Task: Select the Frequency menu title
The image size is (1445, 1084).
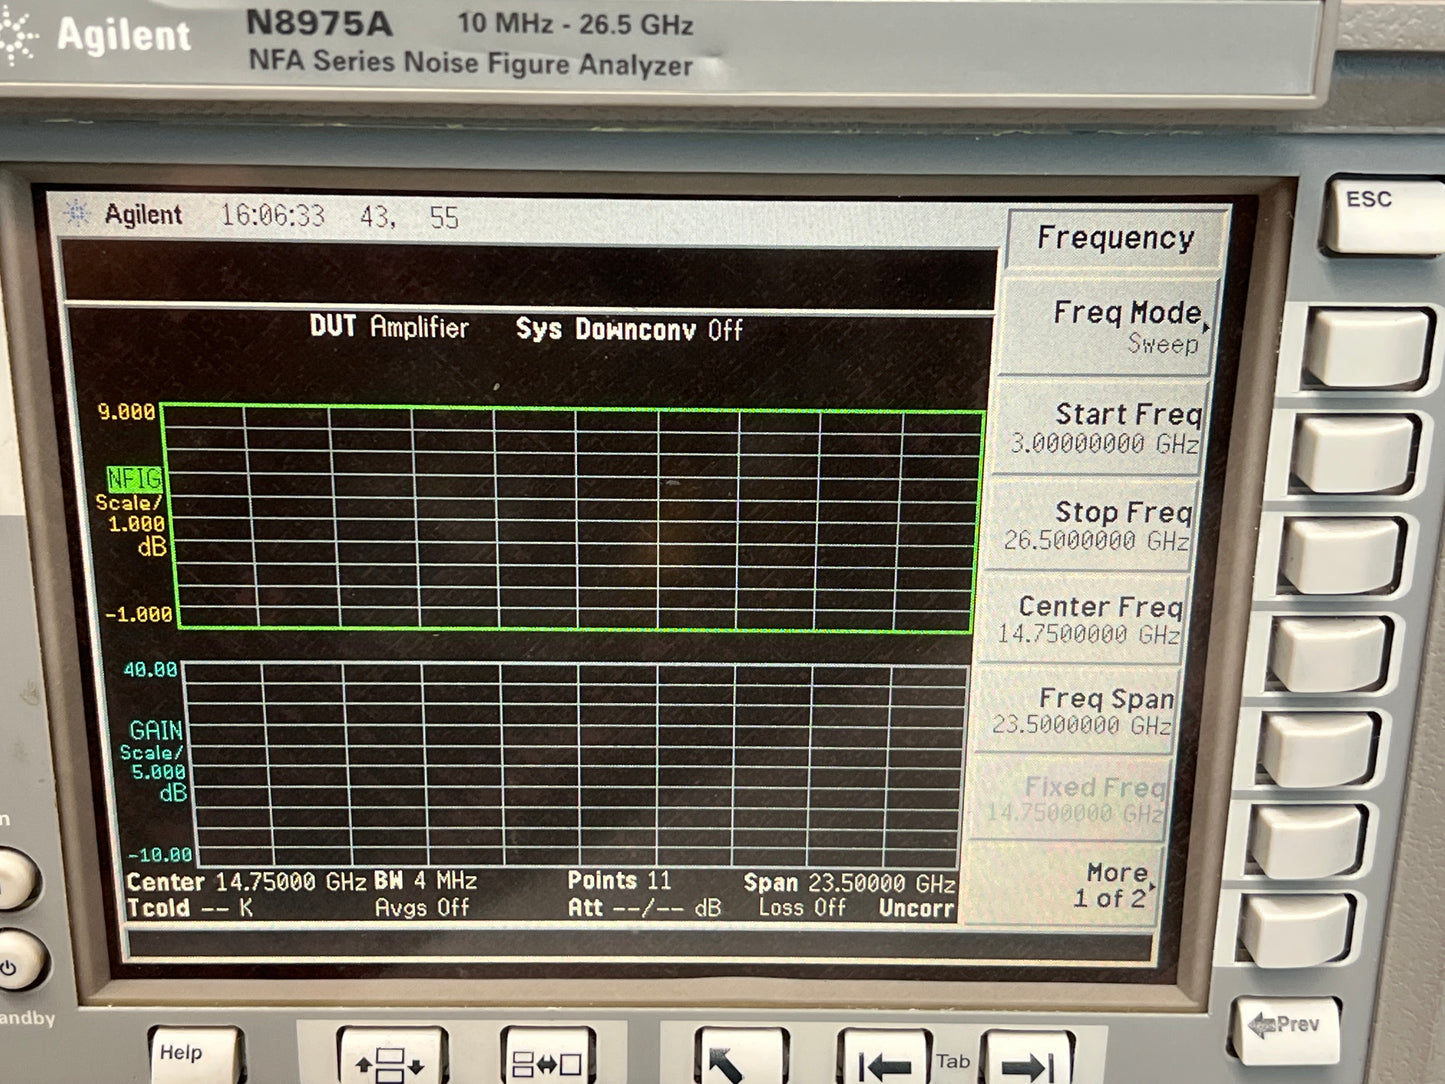Action: click(x=1116, y=238)
